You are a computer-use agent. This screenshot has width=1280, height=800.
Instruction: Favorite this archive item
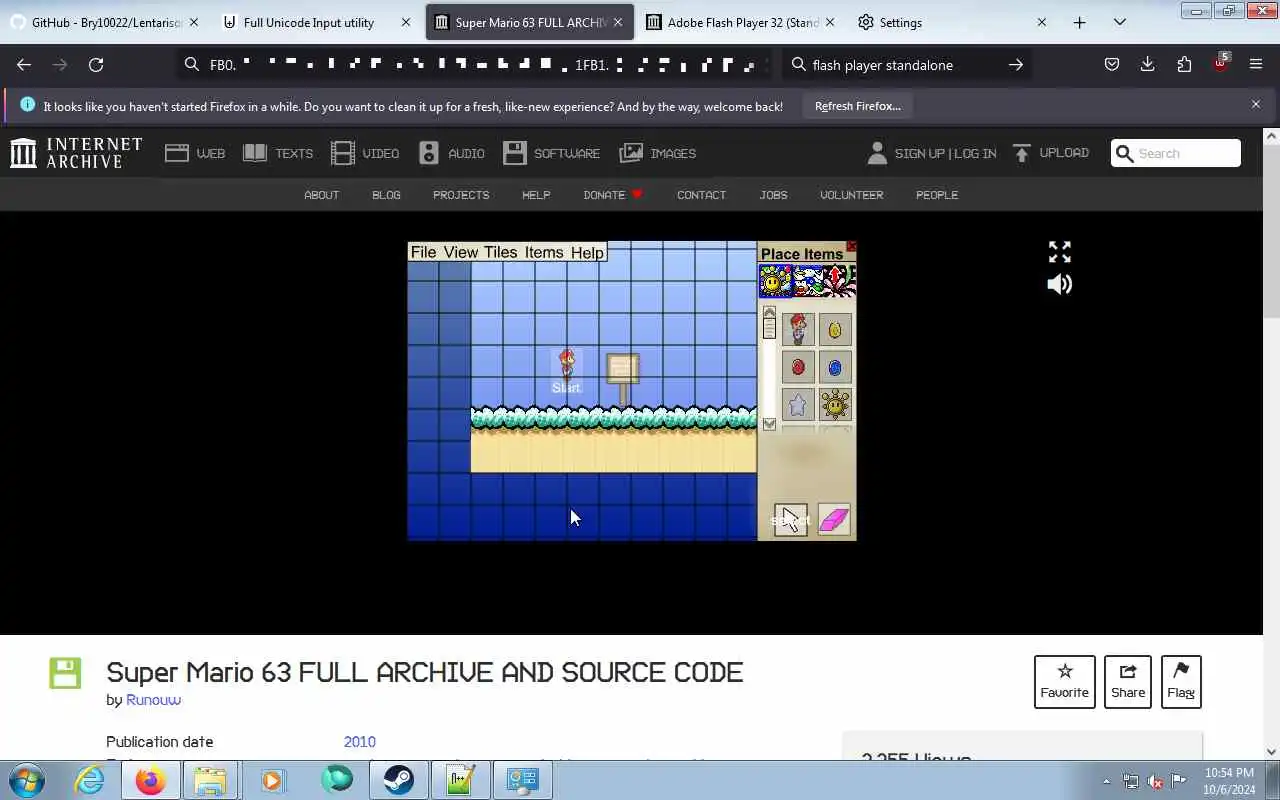coord(1064,682)
